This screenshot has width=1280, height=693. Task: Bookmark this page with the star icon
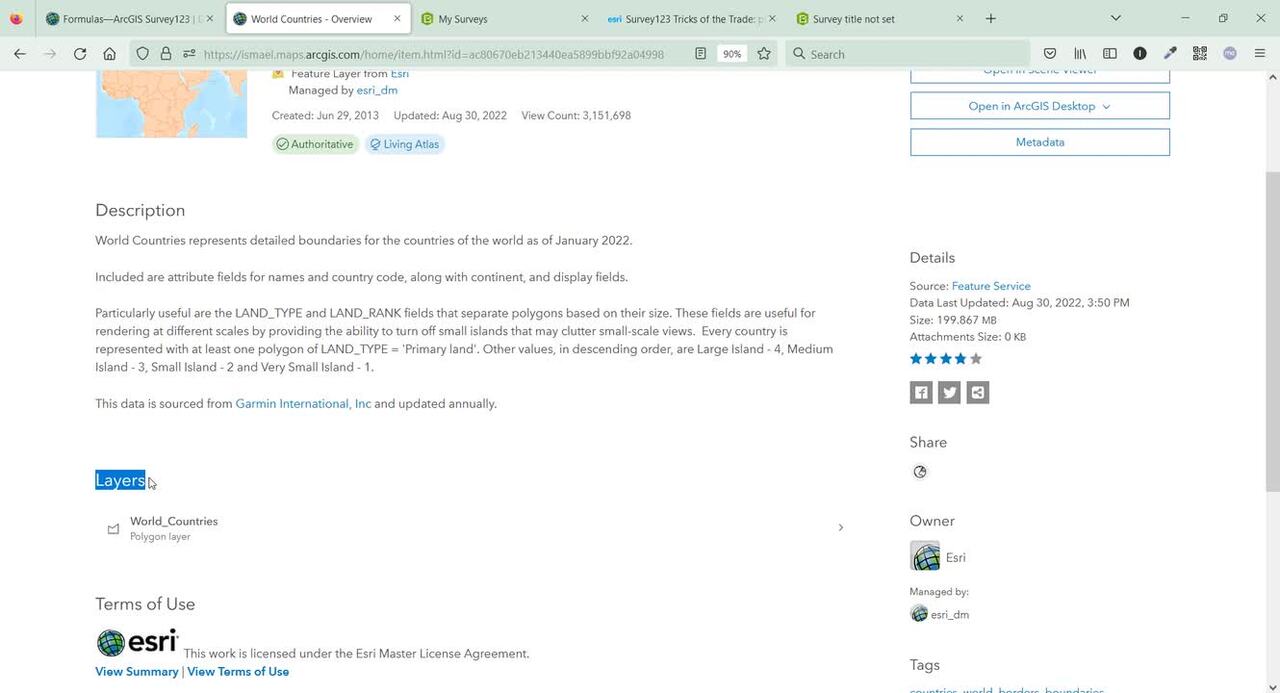[764, 54]
